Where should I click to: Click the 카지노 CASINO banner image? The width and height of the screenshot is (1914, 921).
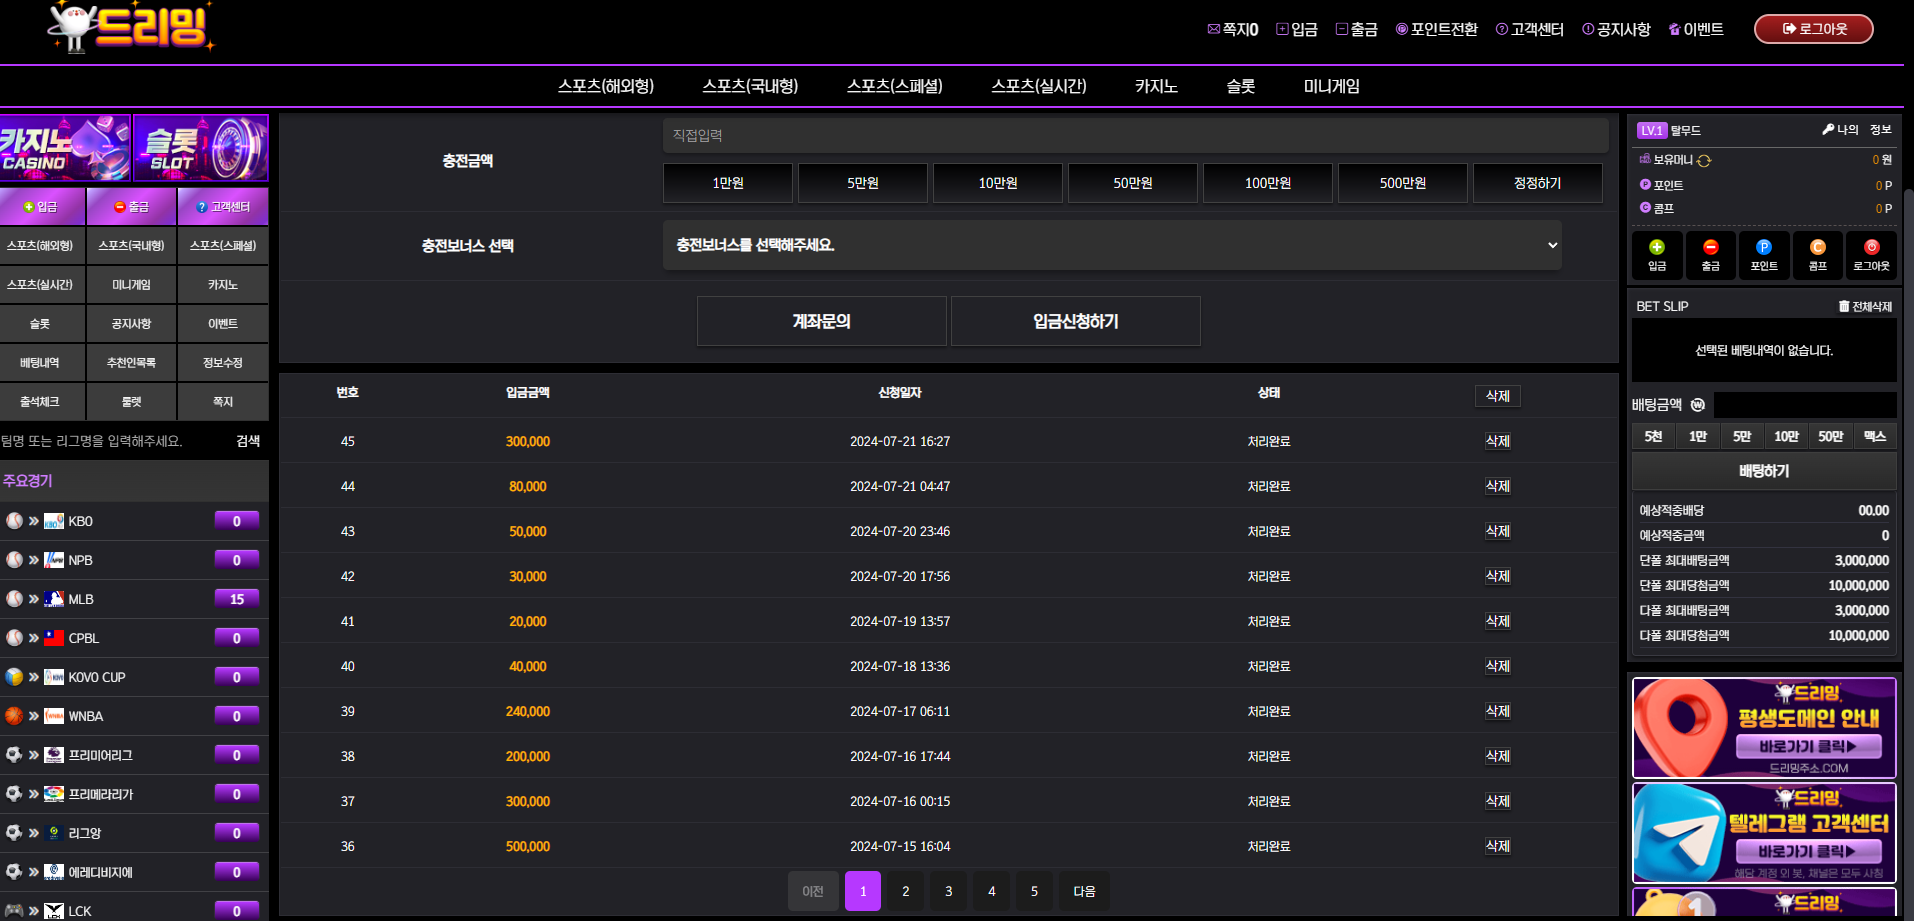65,148
